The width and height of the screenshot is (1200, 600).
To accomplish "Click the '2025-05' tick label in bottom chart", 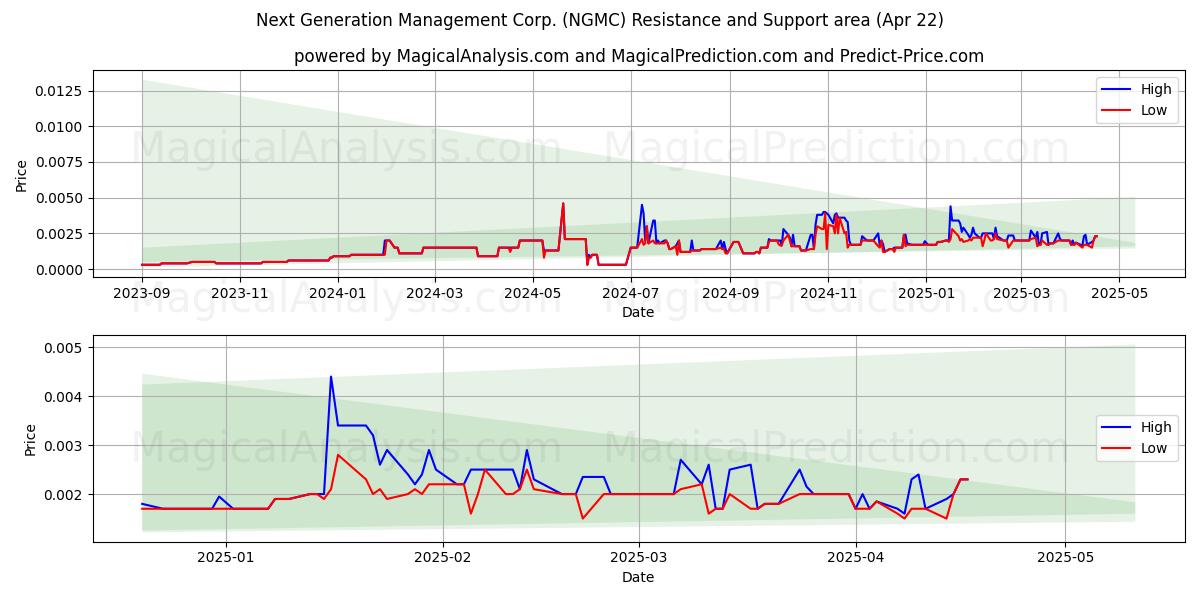I will click(x=1065, y=558).
